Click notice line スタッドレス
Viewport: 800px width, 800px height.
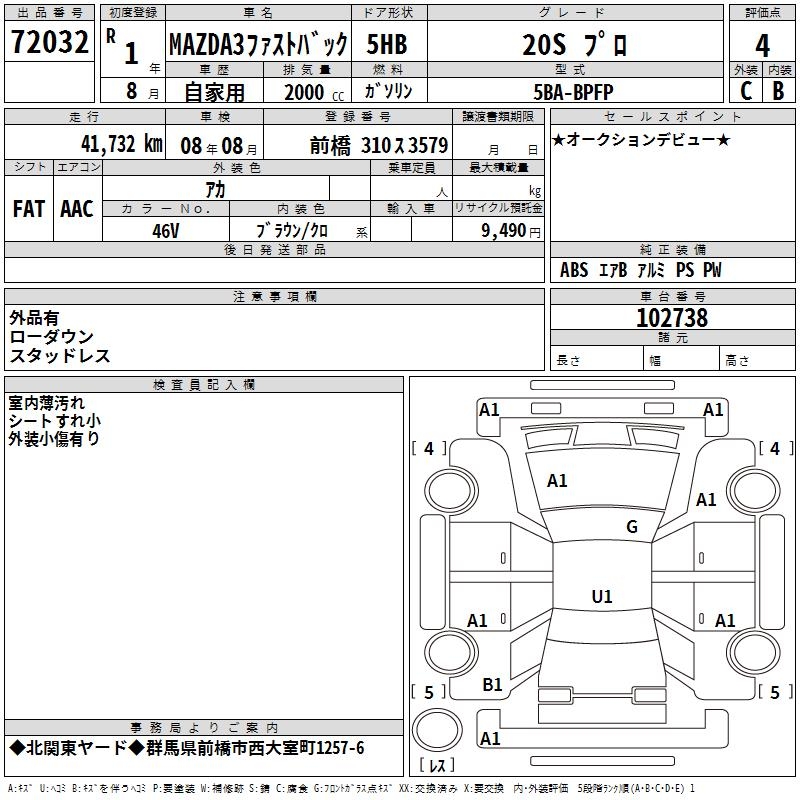60,356
